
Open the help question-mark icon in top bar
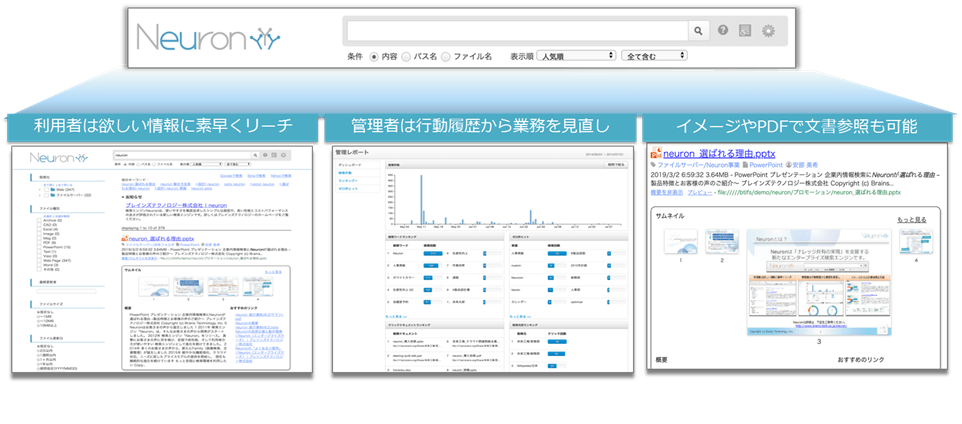tap(723, 30)
